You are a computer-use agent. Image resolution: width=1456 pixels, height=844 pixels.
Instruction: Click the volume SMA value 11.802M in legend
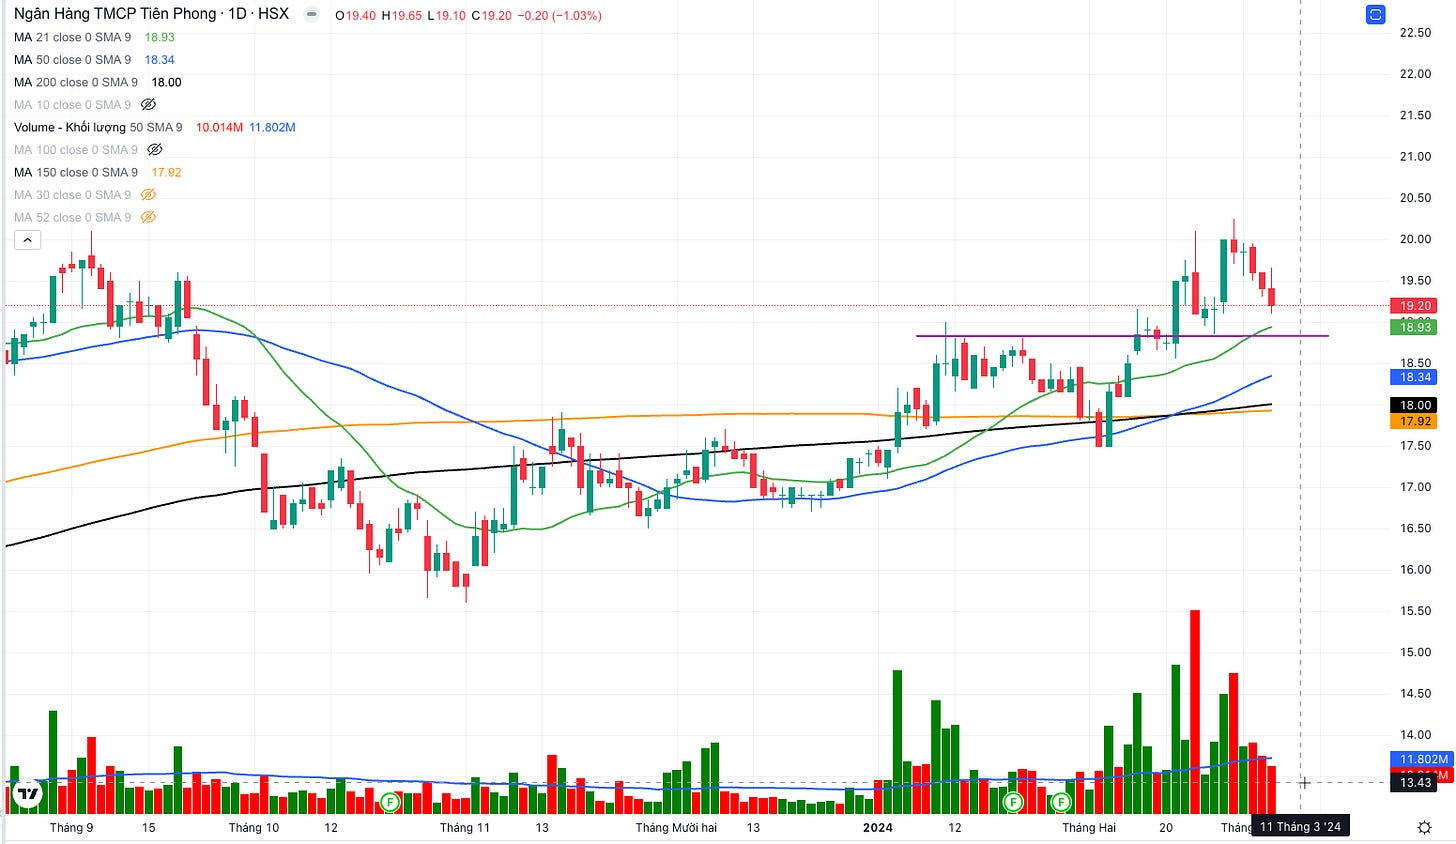coord(272,127)
